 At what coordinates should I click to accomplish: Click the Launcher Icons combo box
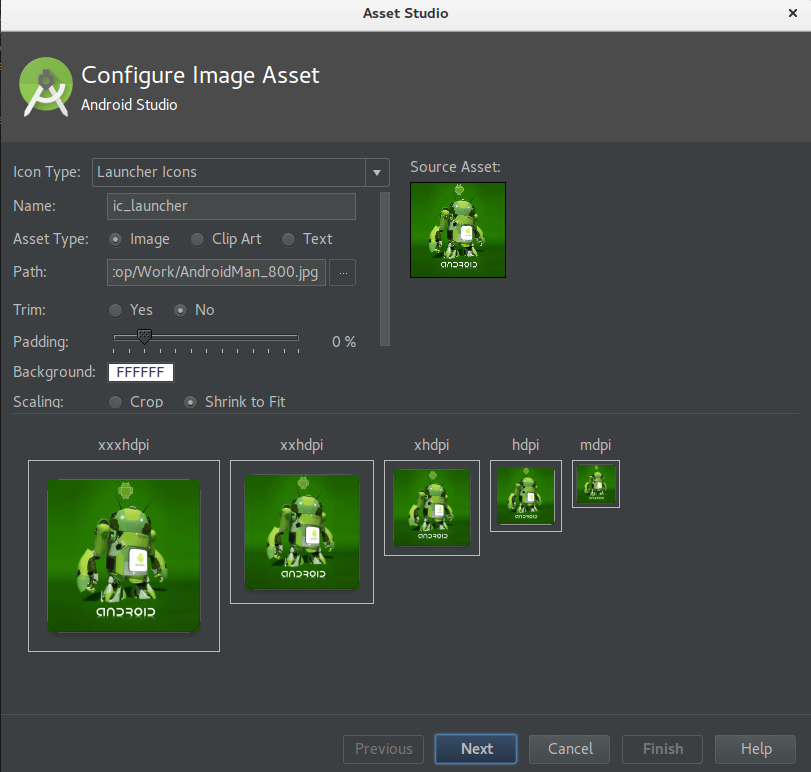click(x=241, y=172)
